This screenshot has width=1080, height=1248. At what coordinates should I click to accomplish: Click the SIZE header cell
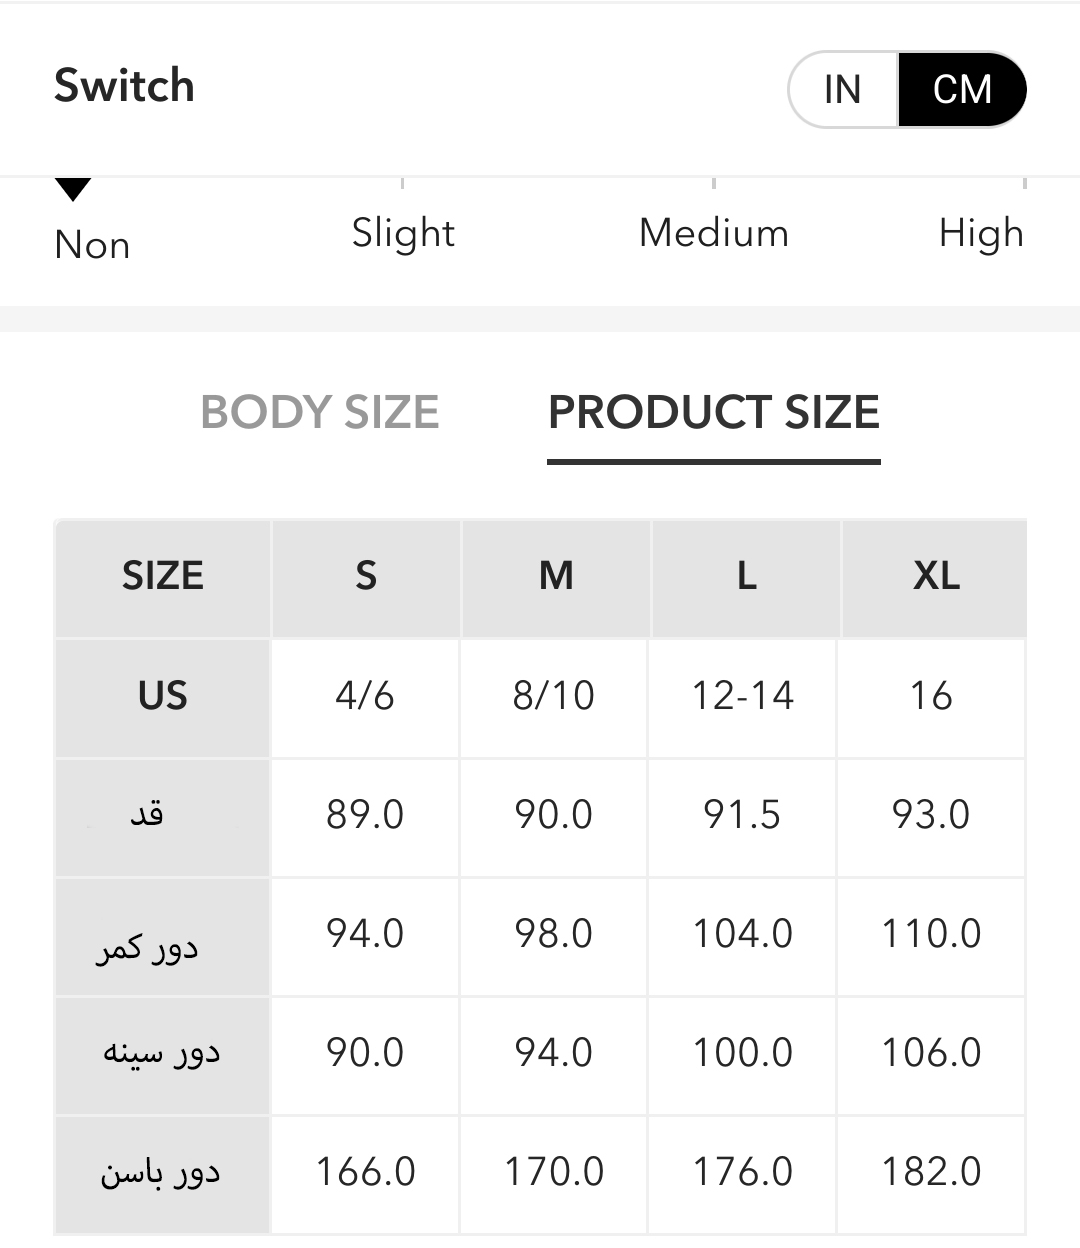click(x=163, y=576)
